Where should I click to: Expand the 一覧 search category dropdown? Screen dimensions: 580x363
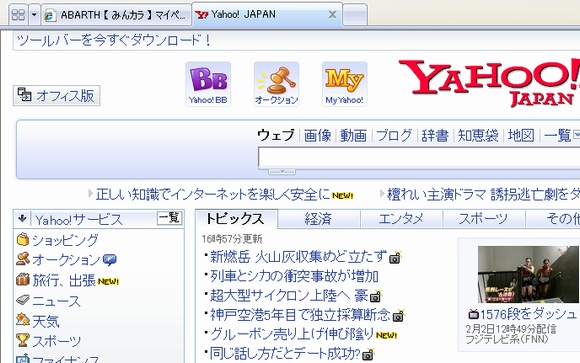[x=576, y=135]
